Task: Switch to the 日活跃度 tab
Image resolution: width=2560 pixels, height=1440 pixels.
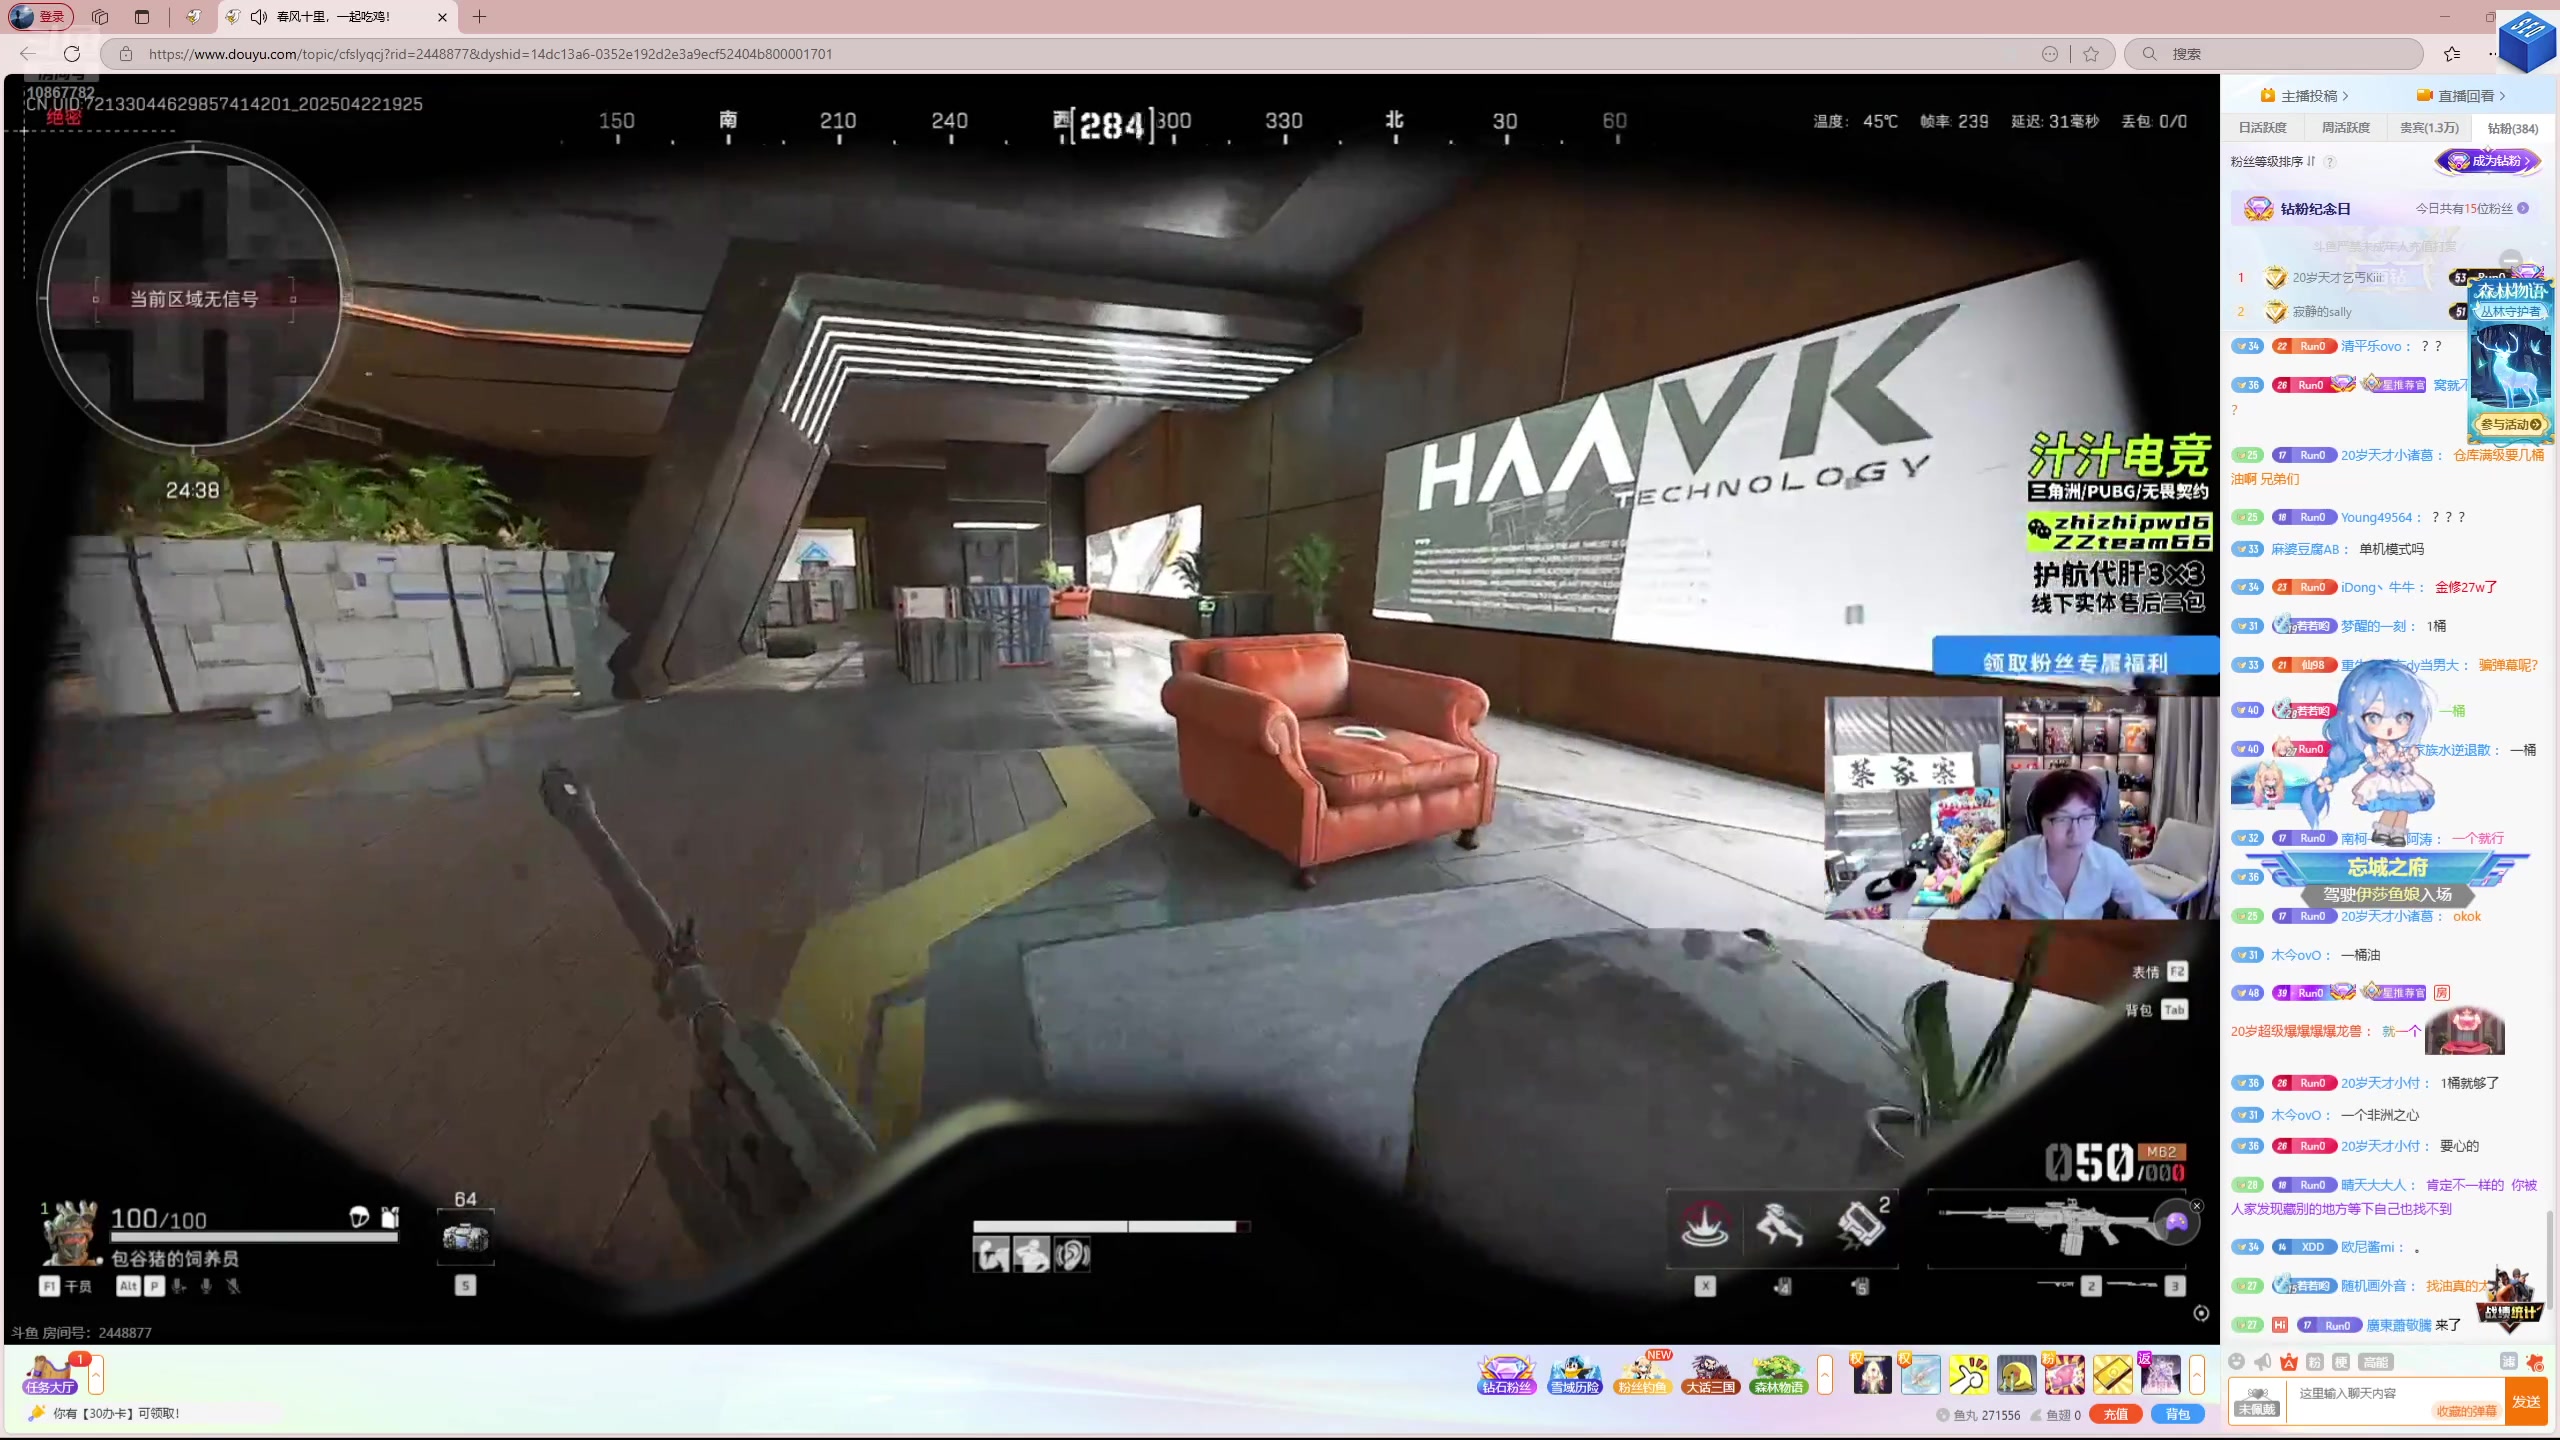Action: [x=2262, y=128]
